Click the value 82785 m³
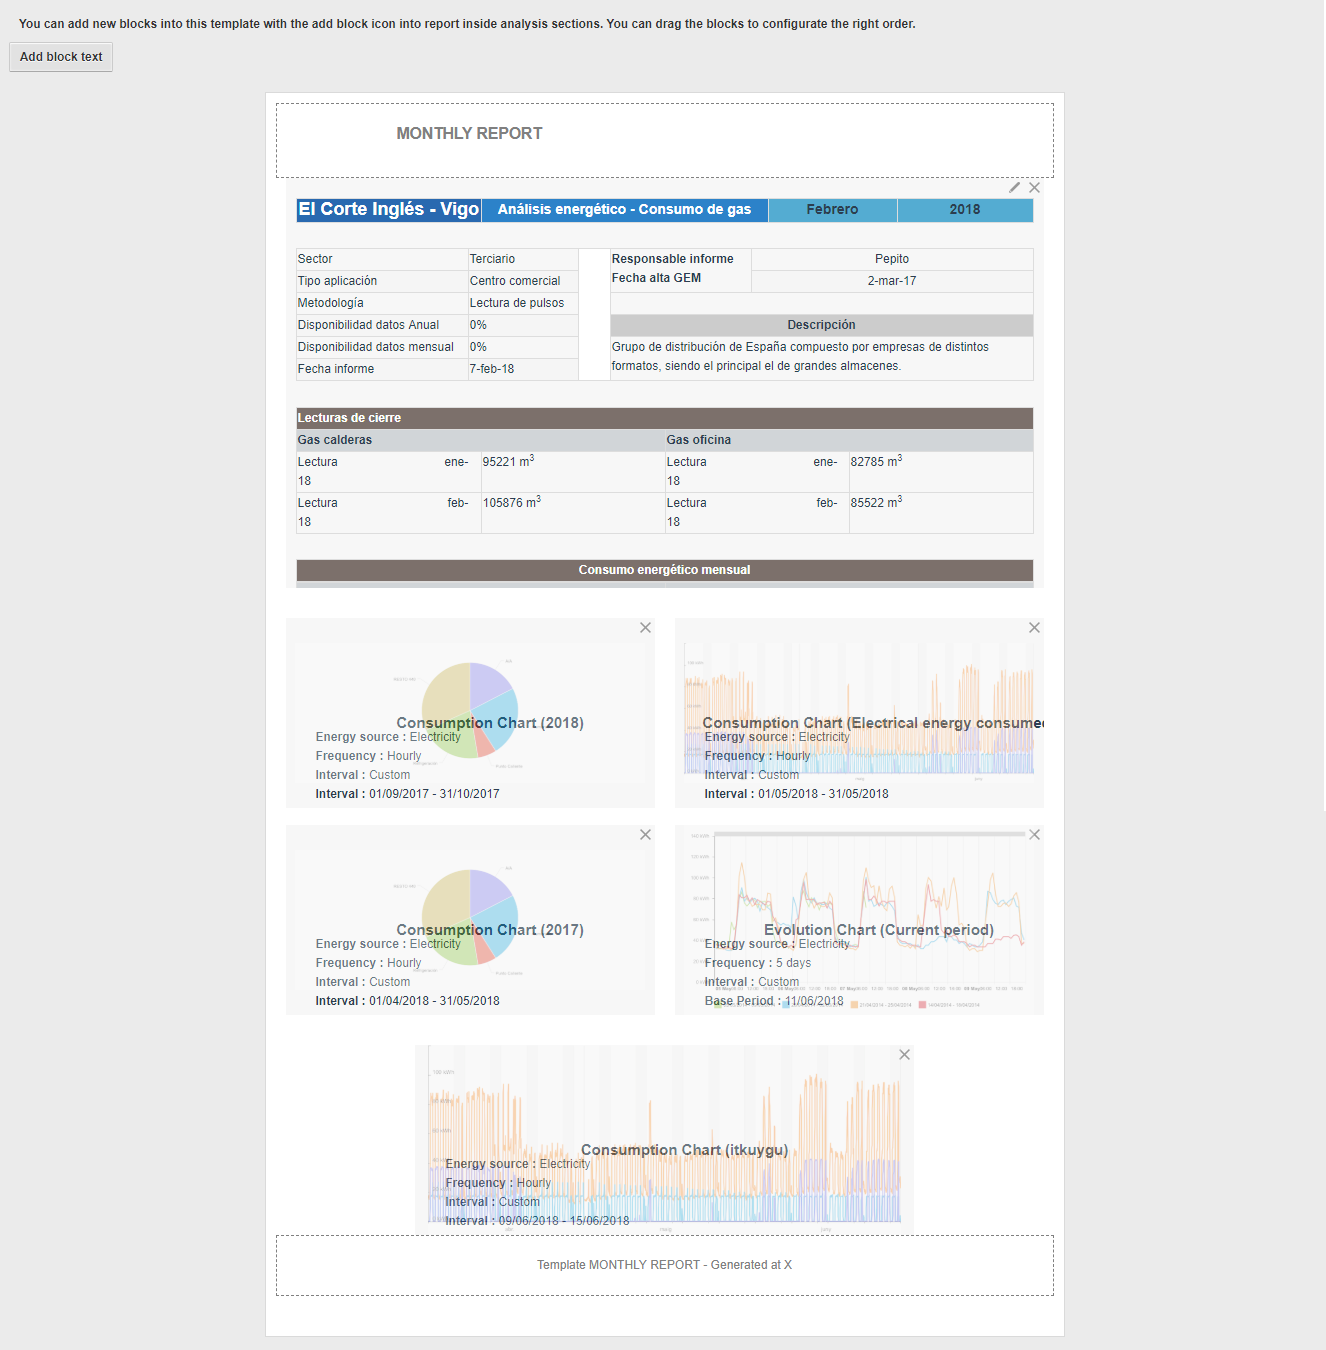1326x1350 pixels. 876,462
